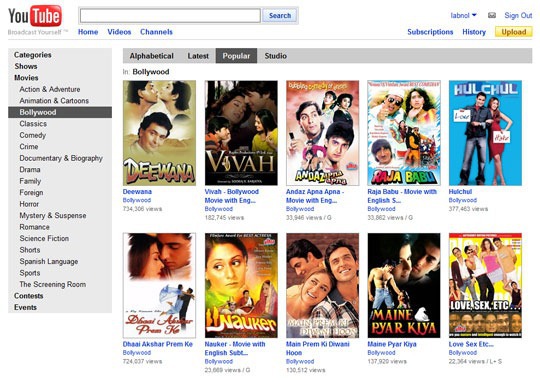The image size is (540, 382).
Task: Select the Studio tab
Action: [x=276, y=56]
